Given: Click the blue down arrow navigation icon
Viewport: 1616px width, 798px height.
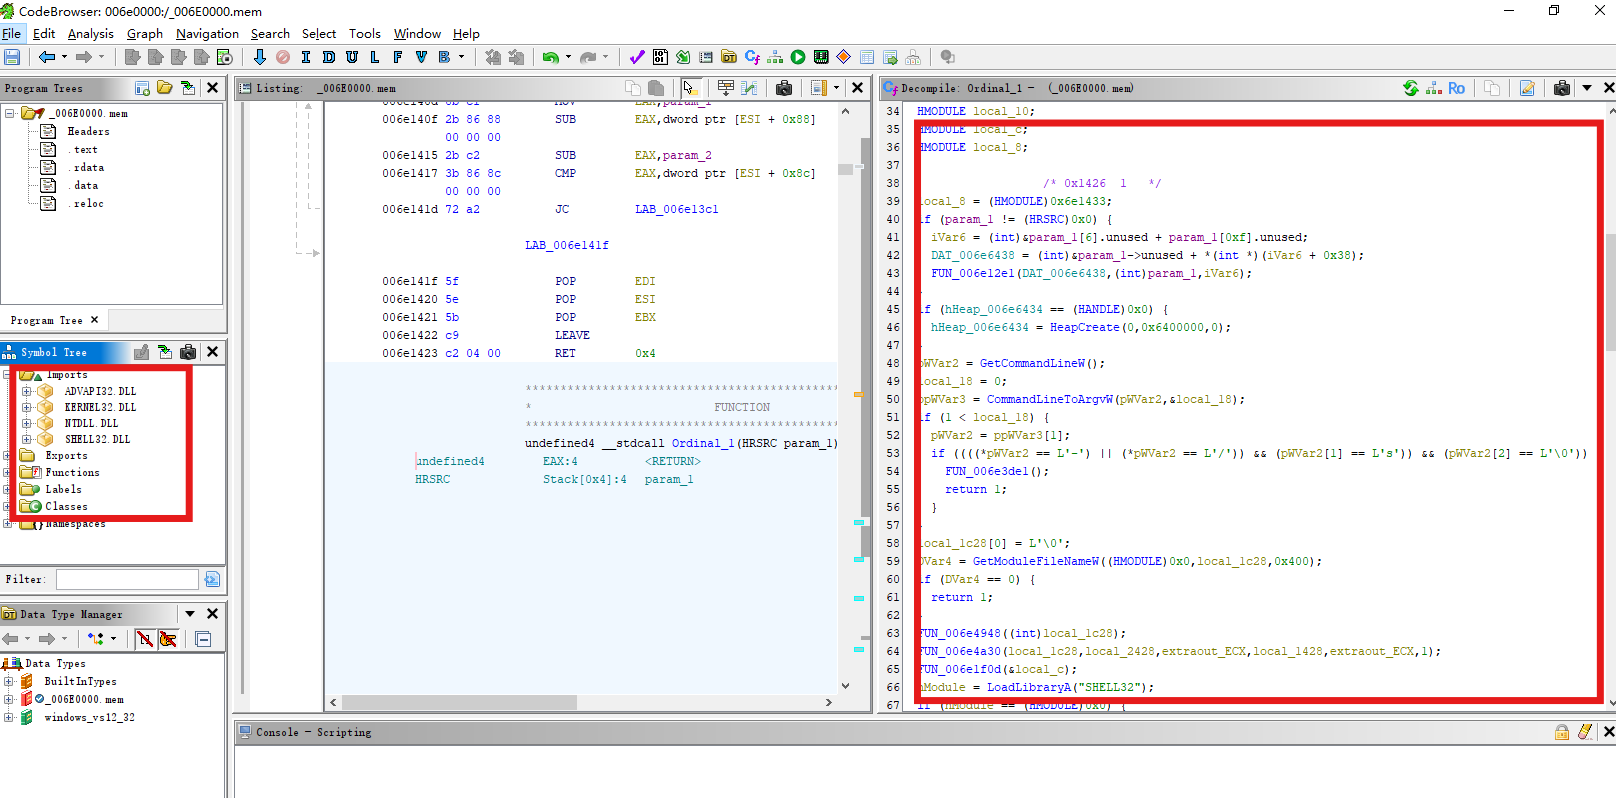Looking at the screenshot, I should pyautogui.click(x=260, y=57).
